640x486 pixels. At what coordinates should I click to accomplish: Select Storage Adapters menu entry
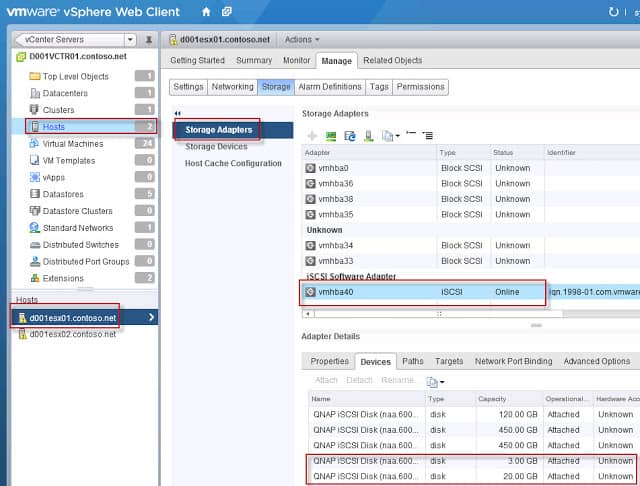pyautogui.click(x=233, y=130)
